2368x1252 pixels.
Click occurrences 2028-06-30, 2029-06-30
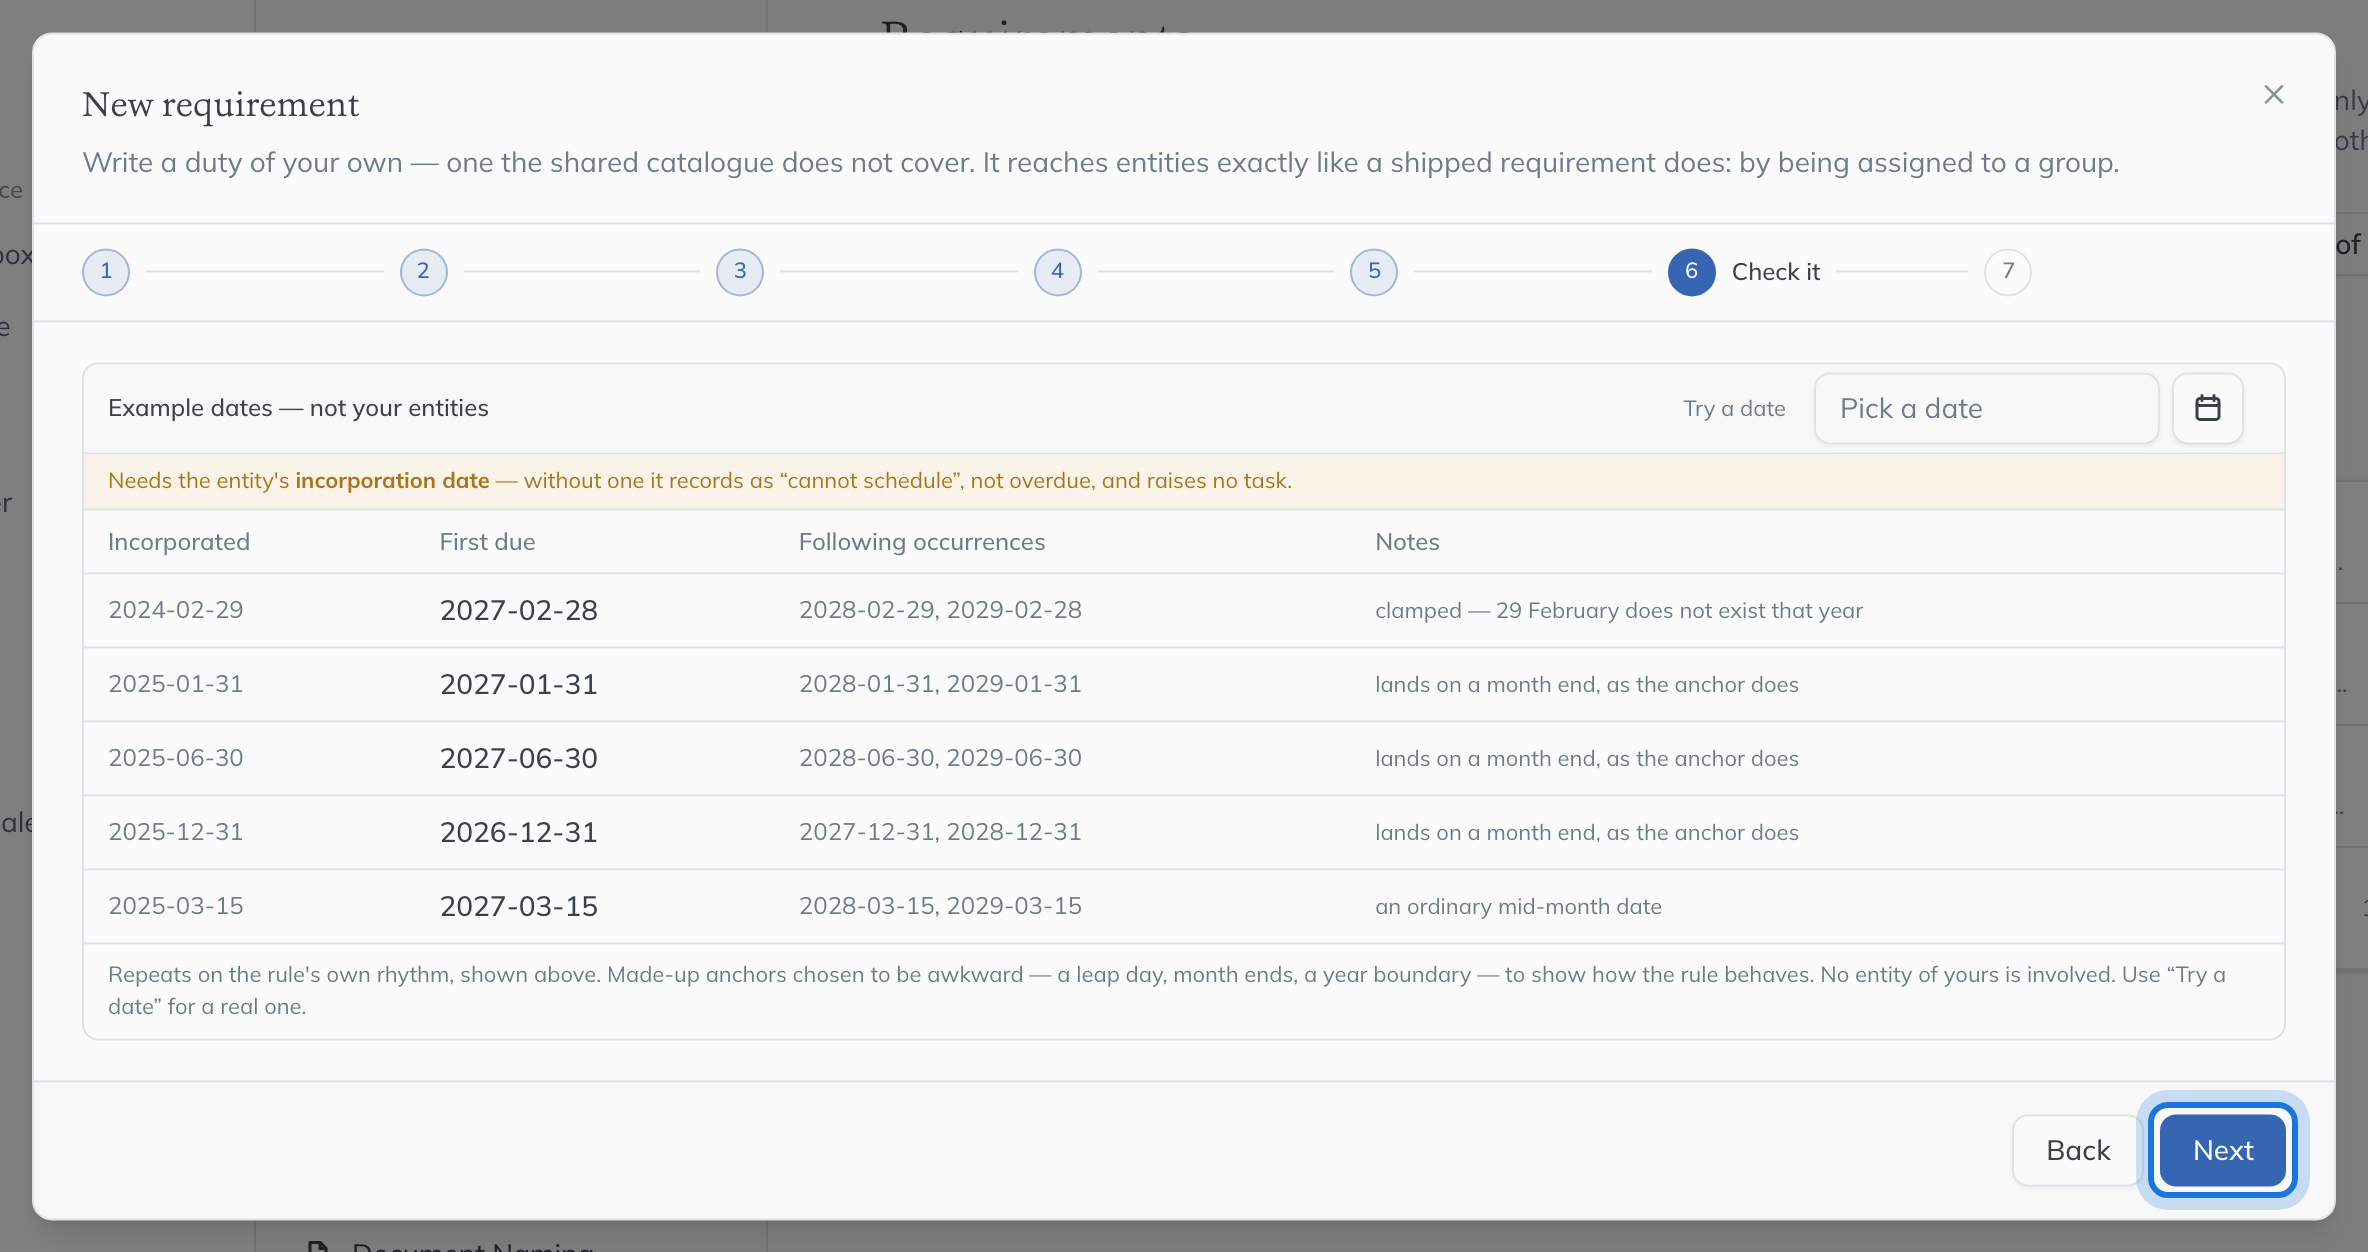tap(940, 758)
